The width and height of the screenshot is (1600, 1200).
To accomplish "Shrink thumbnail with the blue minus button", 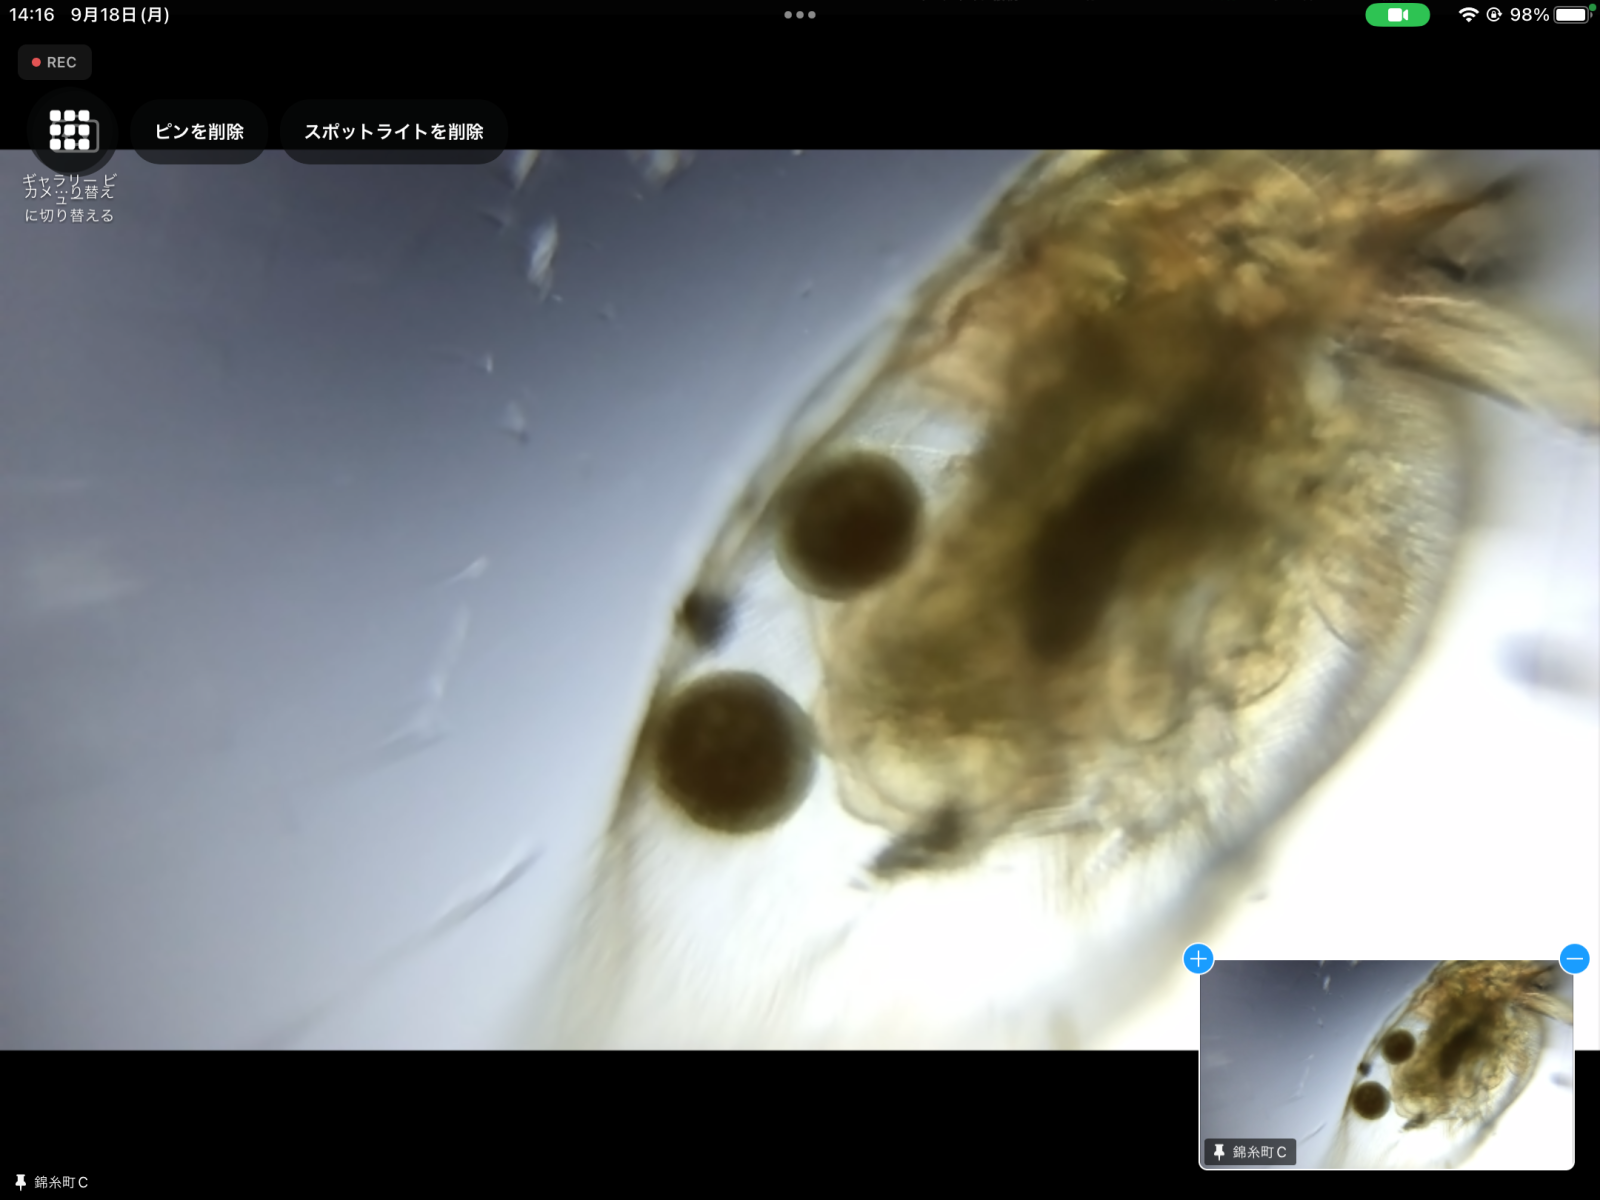I will point(1574,959).
